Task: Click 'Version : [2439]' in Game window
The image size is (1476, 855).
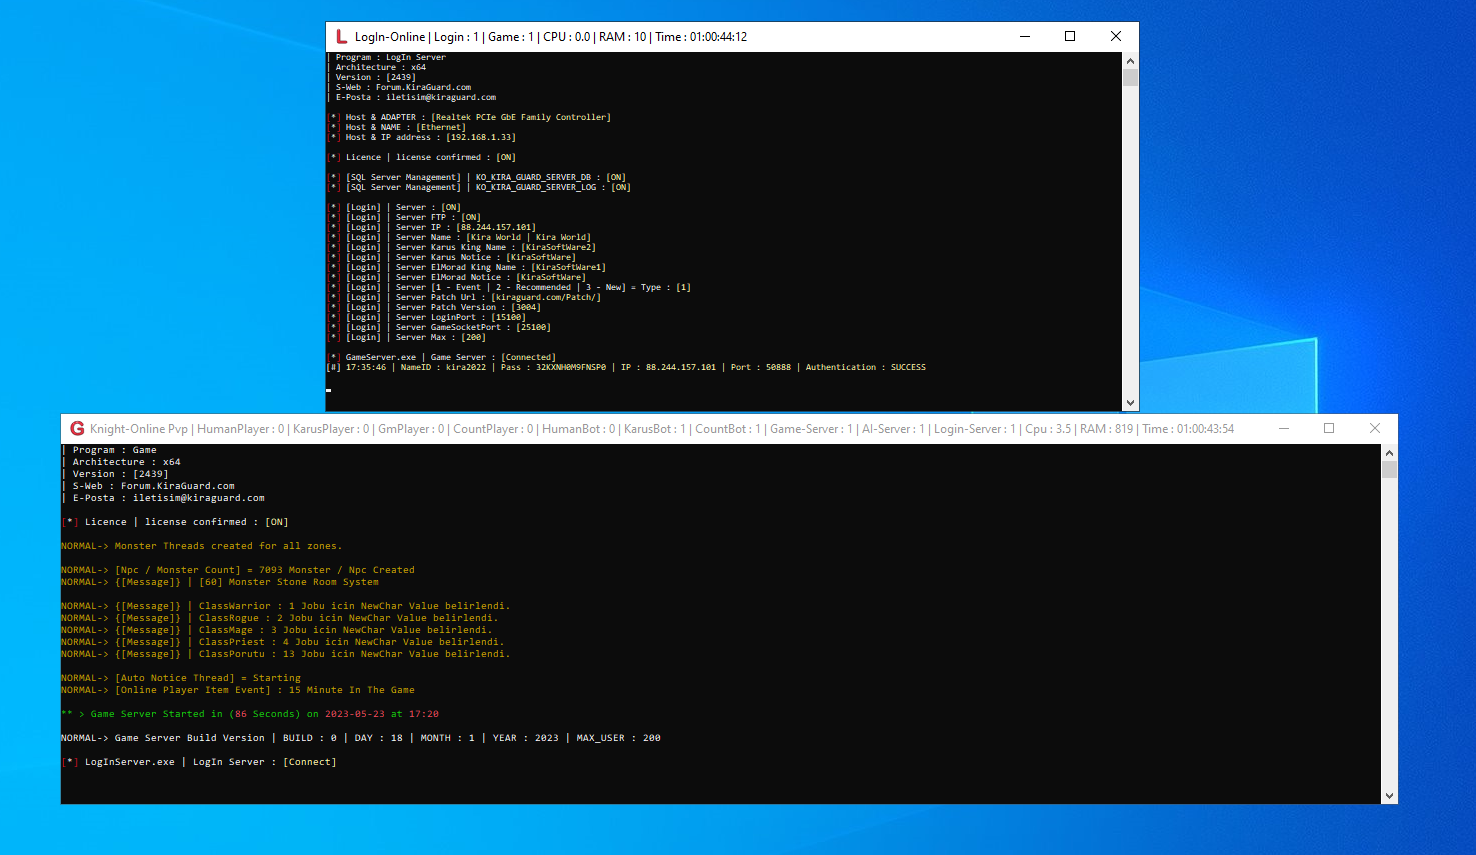Action: (x=120, y=474)
